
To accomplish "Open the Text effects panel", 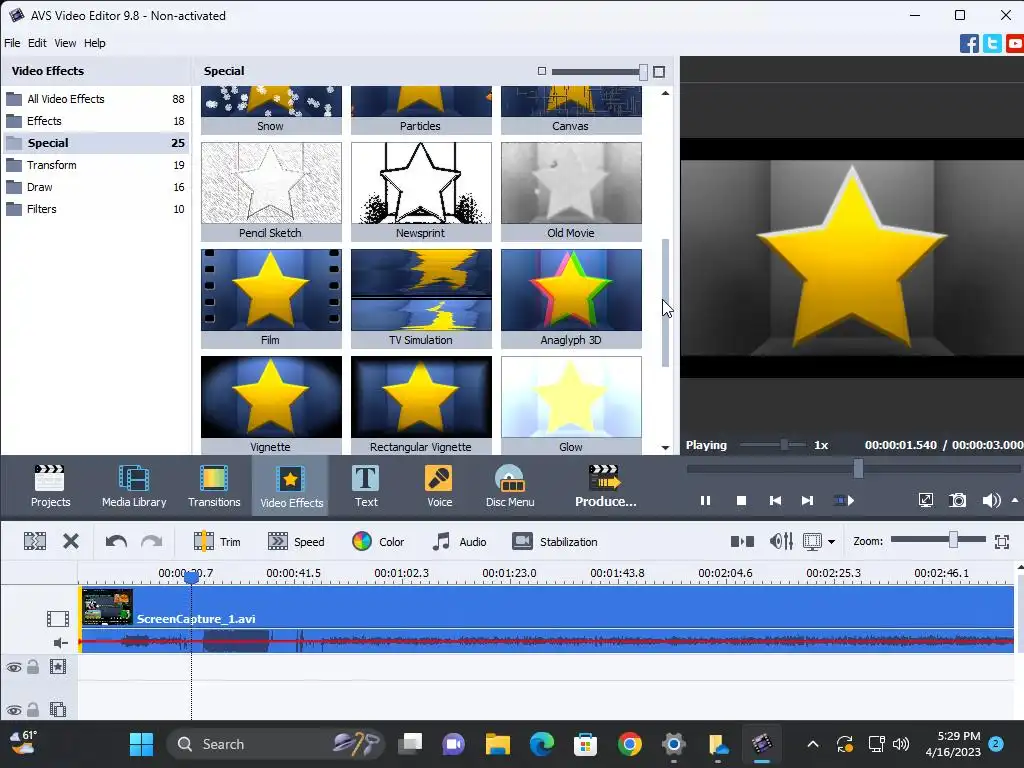I will tap(366, 485).
